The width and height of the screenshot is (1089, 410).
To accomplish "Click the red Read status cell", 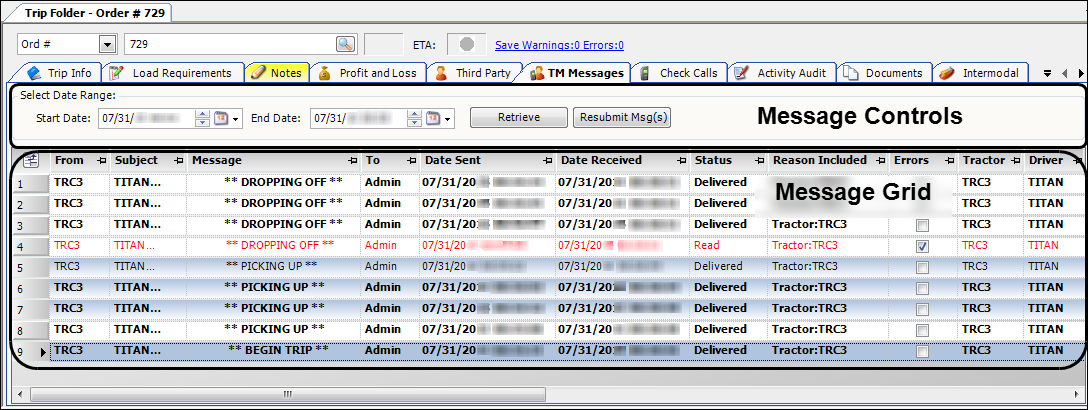I will [x=729, y=246].
